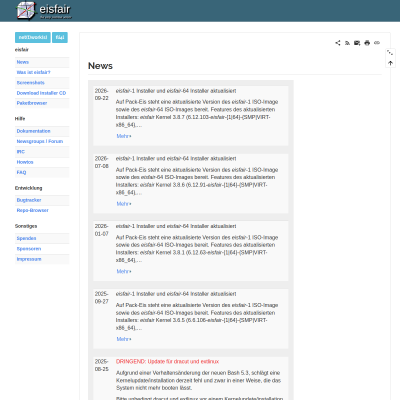Open 2026-09-22 Installer aktualisiert headline

click(x=176, y=91)
